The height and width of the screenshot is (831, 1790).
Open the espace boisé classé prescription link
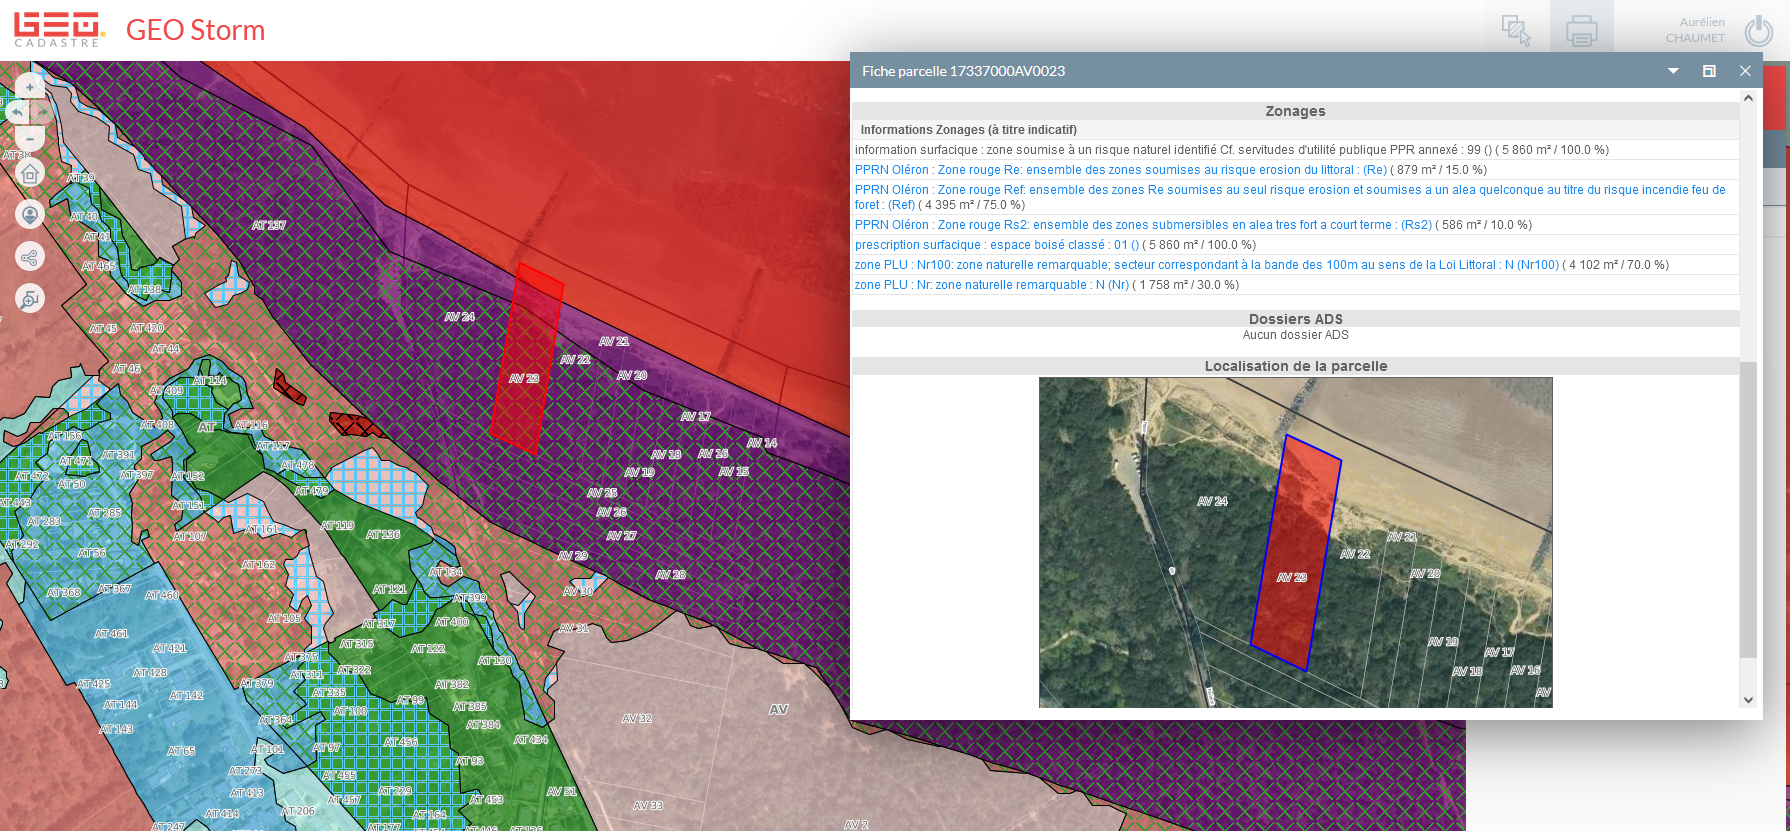(997, 245)
